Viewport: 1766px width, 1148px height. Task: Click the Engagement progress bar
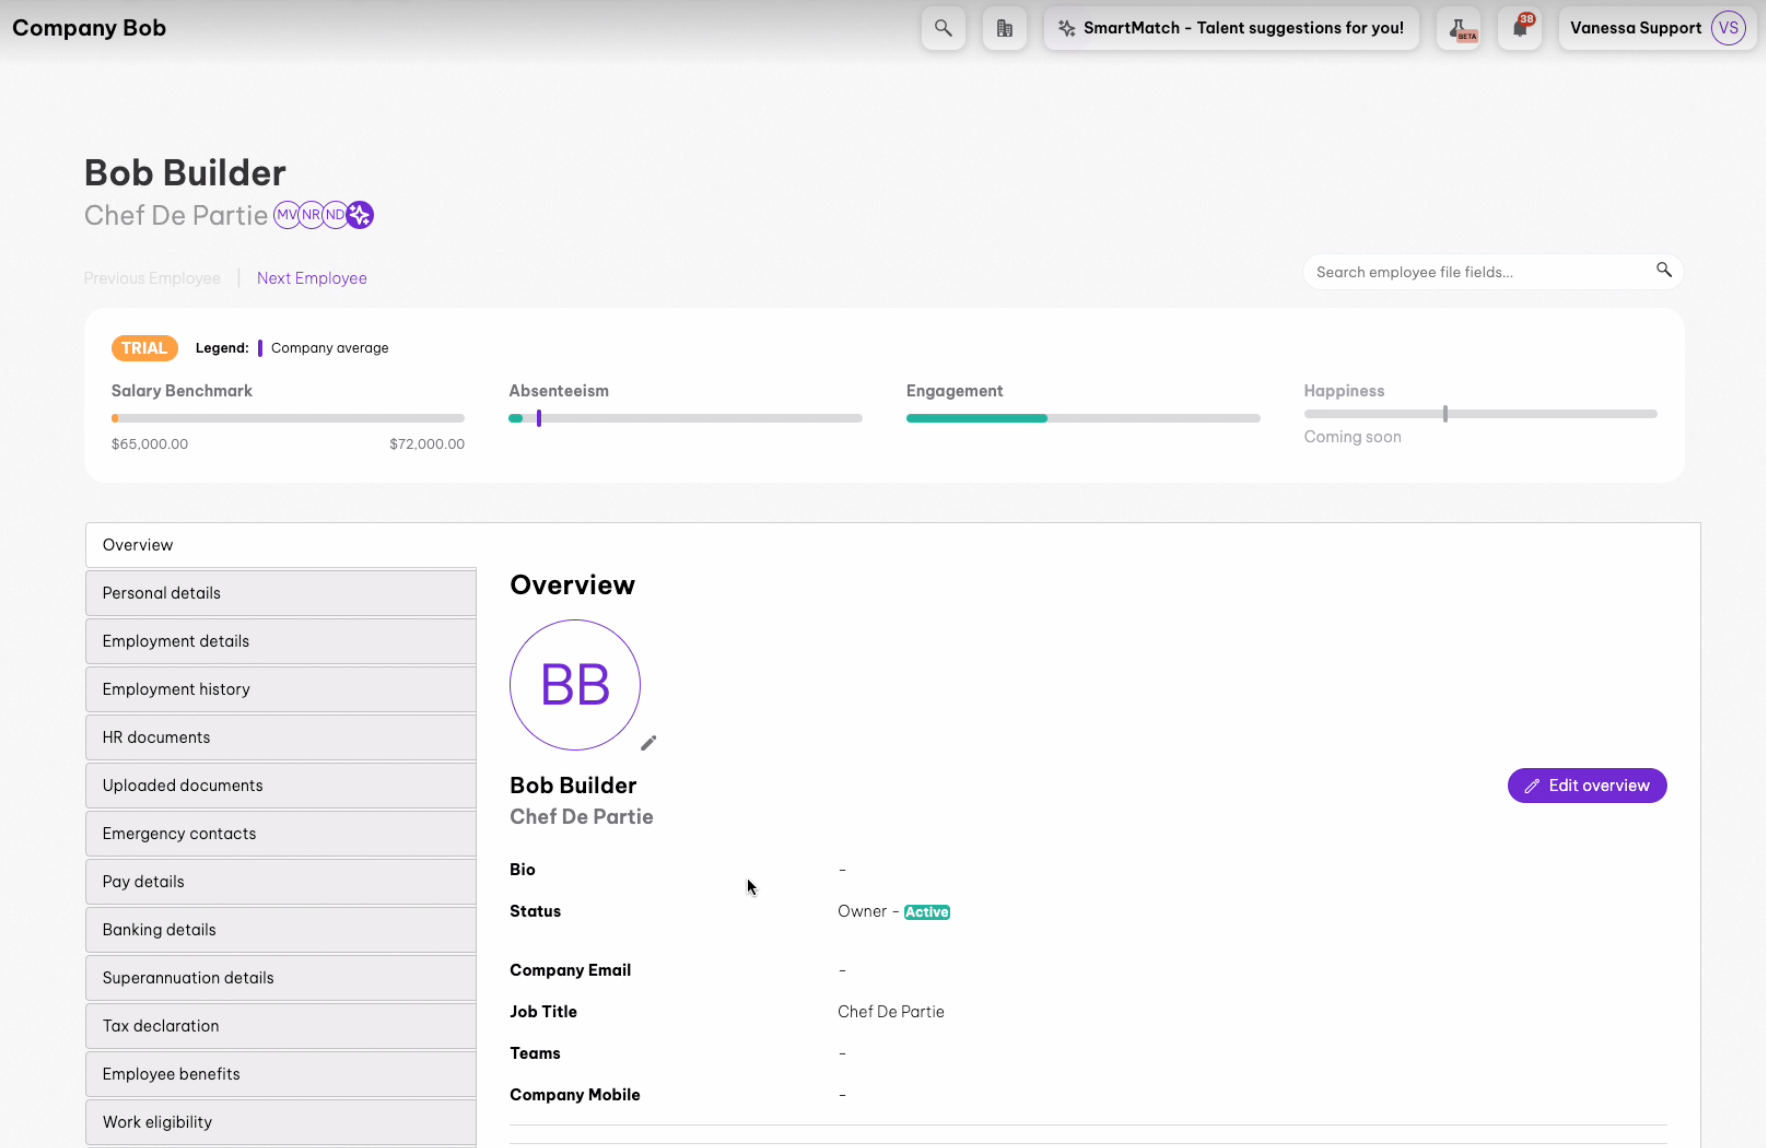tap(1083, 418)
